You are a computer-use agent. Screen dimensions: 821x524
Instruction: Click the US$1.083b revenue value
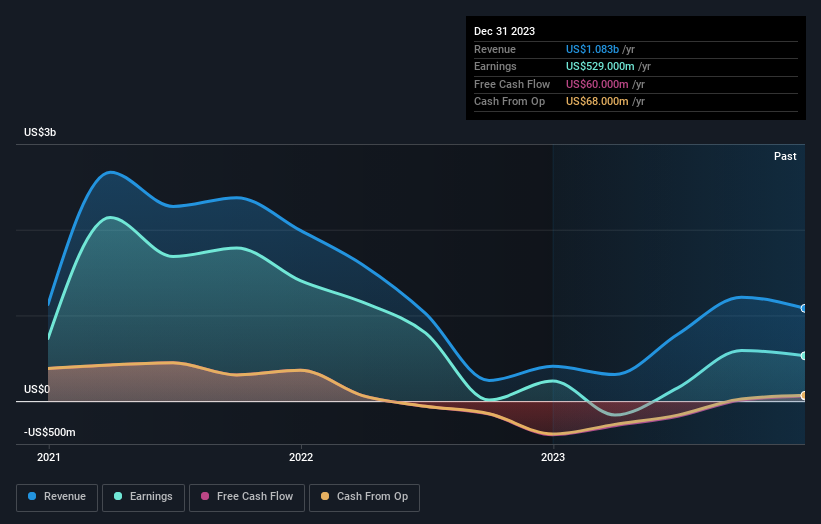tap(592, 49)
